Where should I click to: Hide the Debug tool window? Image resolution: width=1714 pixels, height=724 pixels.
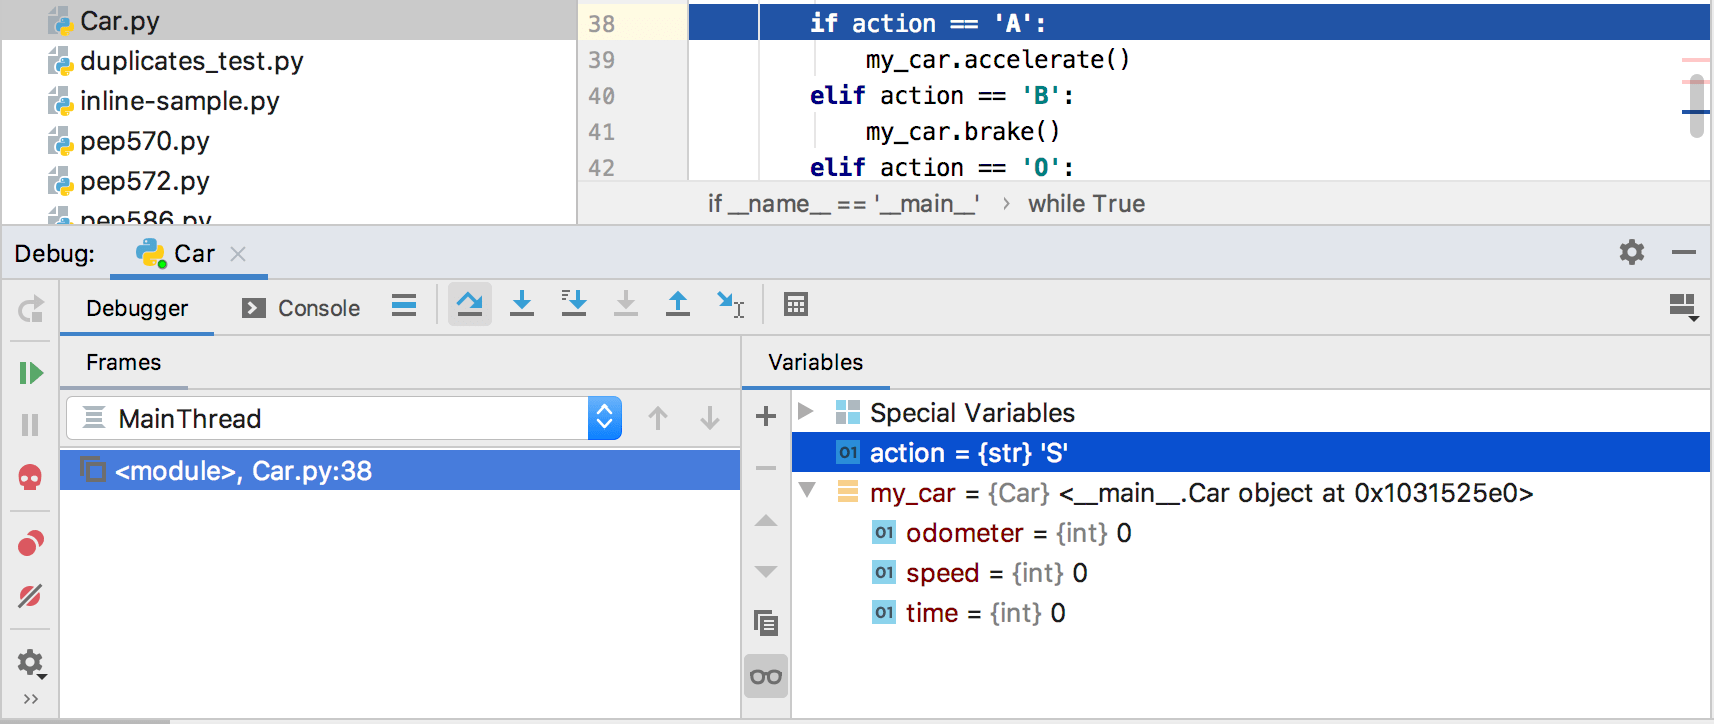1684,253
